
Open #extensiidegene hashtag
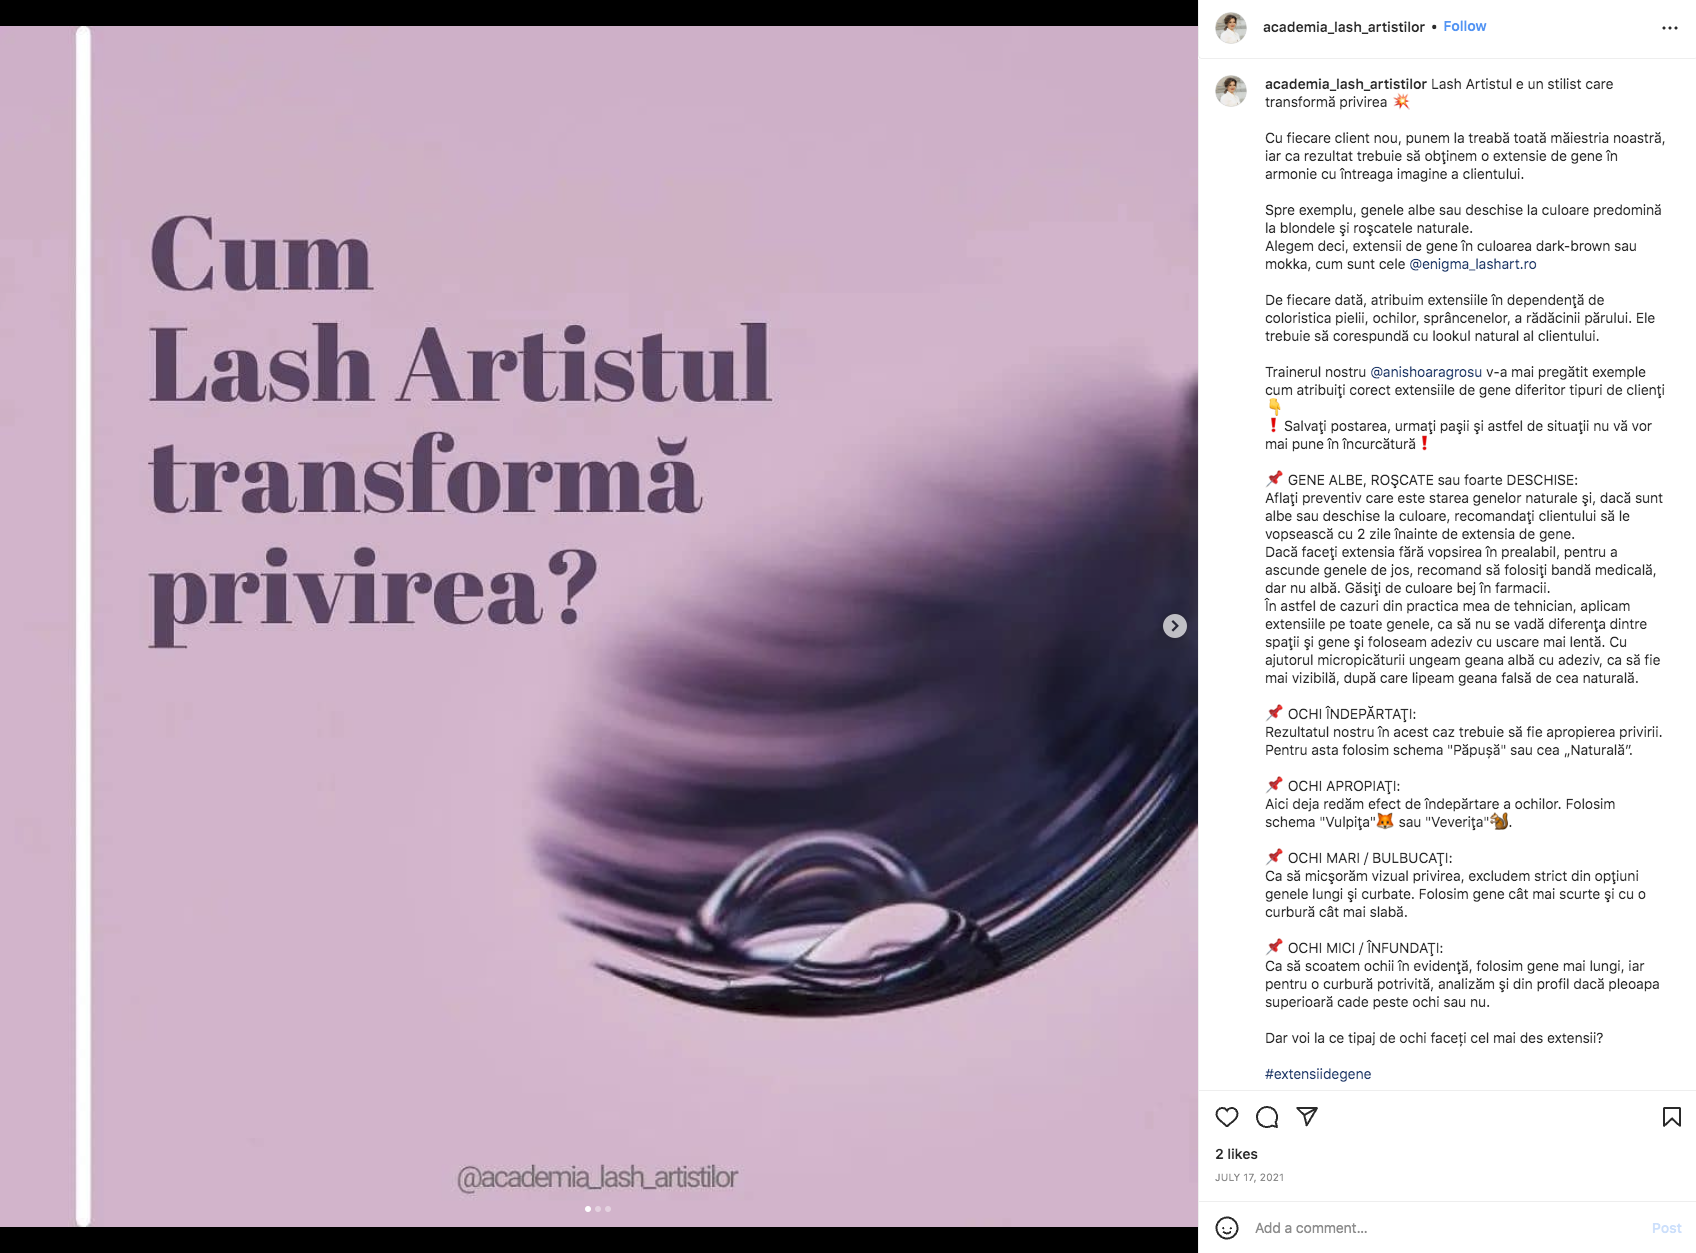point(1318,1074)
